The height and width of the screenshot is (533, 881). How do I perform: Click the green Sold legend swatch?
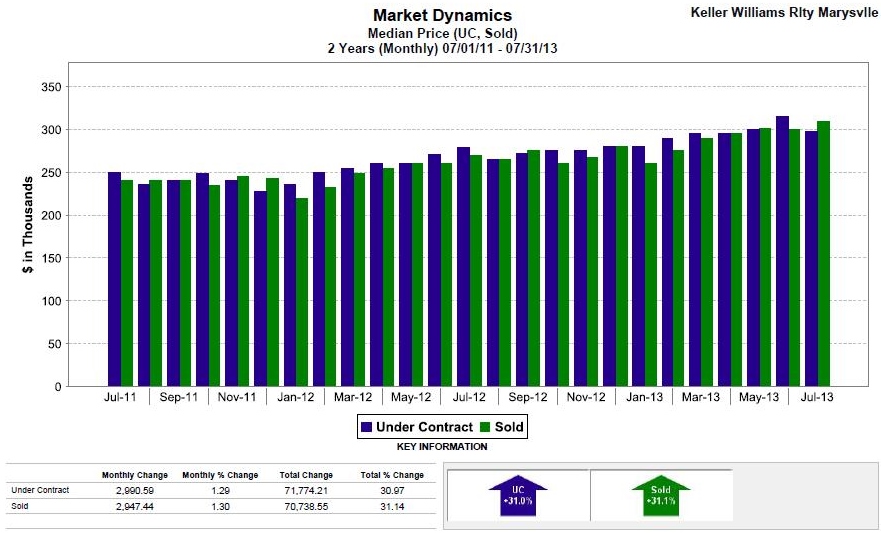click(x=485, y=427)
